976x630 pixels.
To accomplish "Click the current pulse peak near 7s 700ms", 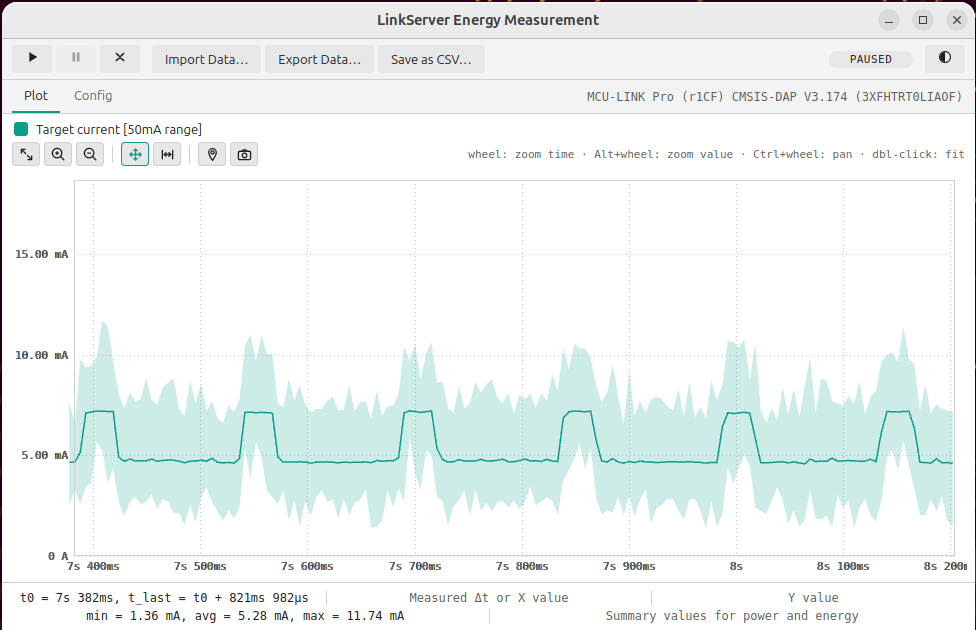I will tap(418, 411).
